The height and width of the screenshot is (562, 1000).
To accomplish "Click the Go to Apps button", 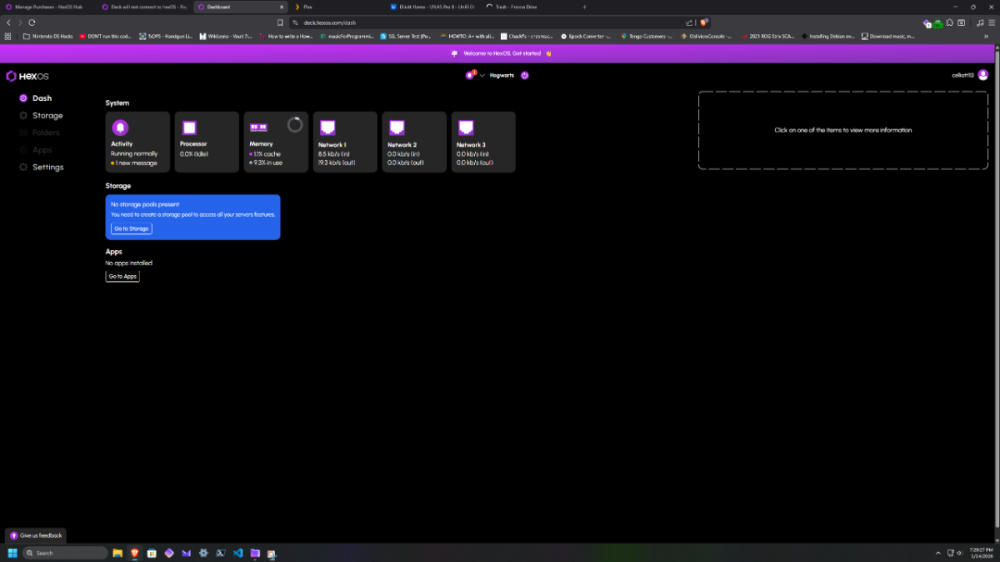I will pos(123,276).
